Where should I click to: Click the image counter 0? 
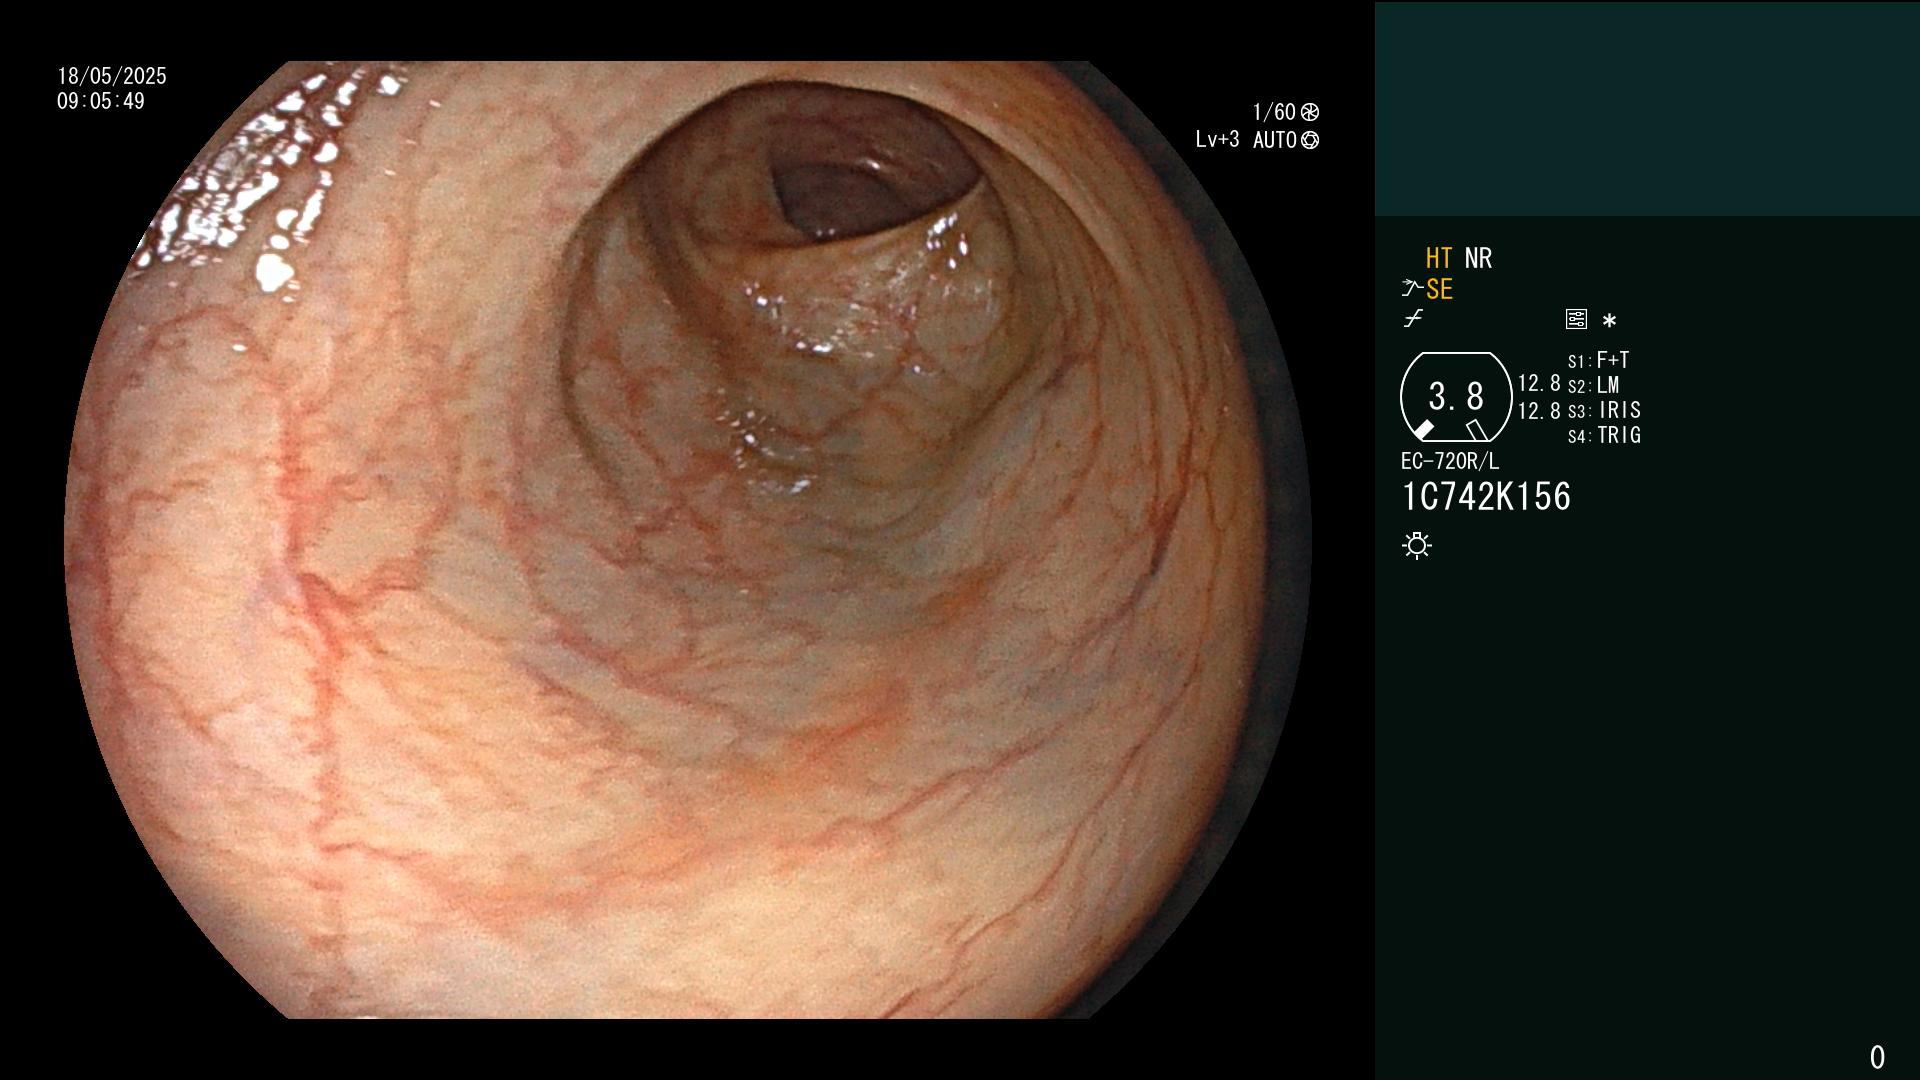tap(1877, 1057)
